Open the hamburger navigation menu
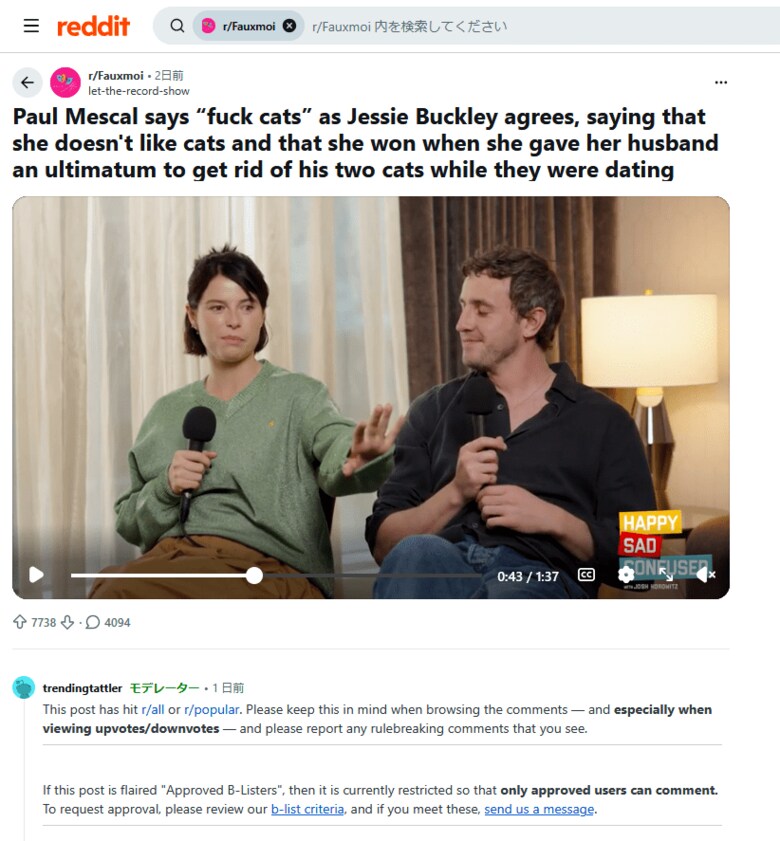This screenshot has height=841, width=780. [x=31, y=25]
